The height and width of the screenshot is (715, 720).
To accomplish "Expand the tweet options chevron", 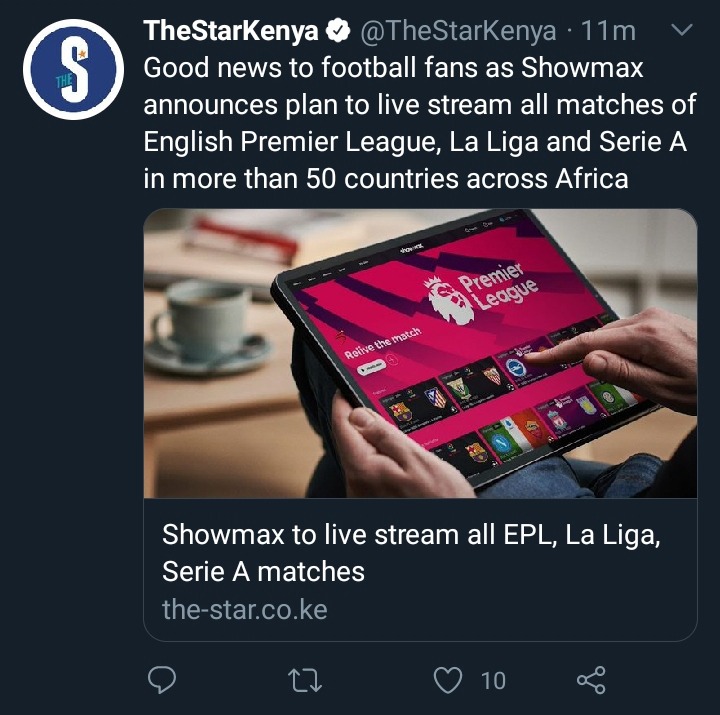I will 681,30.
